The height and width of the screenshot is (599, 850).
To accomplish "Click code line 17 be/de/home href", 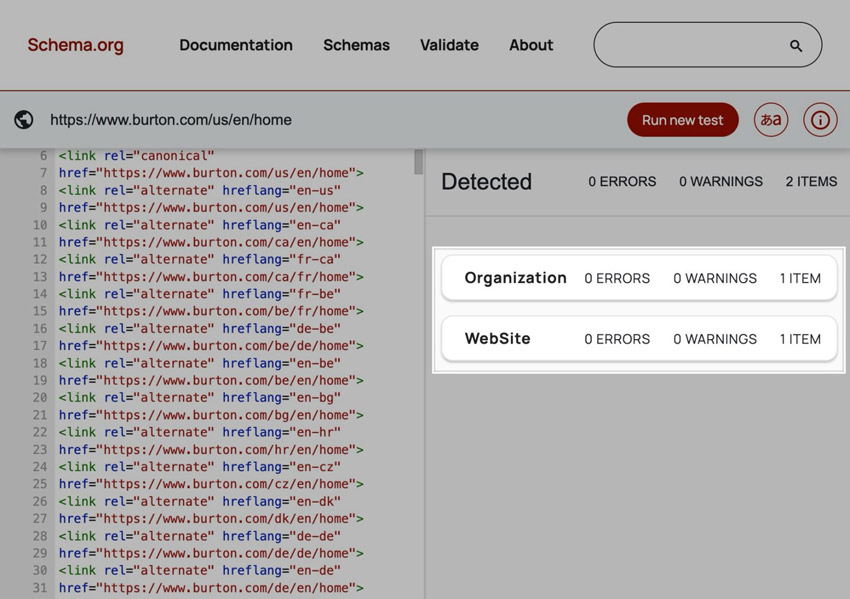I will pos(211,346).
